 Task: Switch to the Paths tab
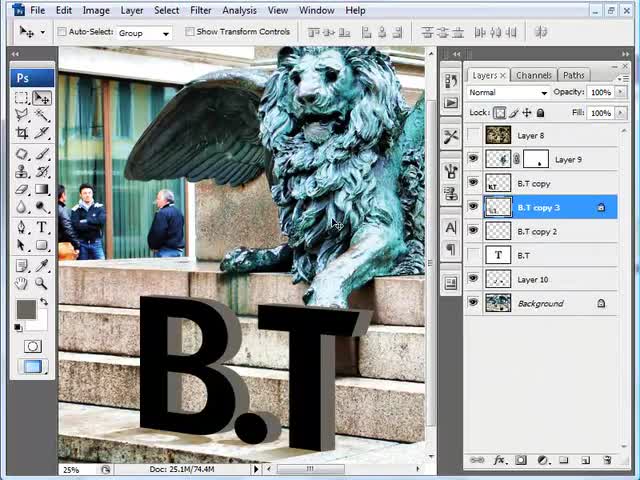pos(573,75)
